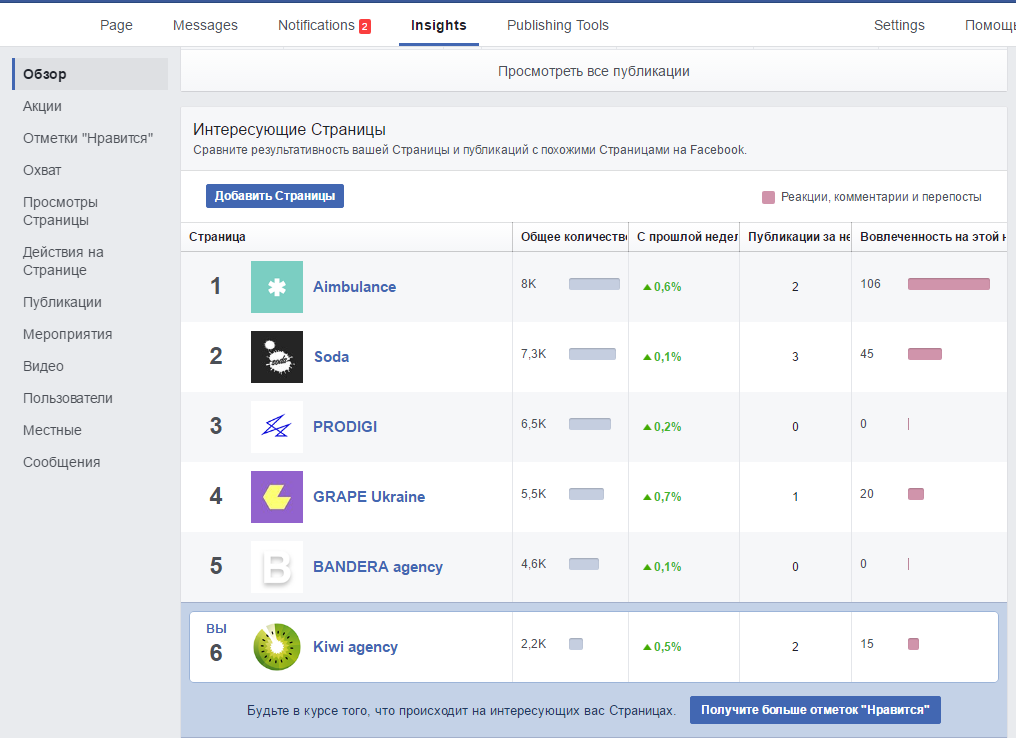1016x738 pixels.
Task: Select the Insights tab
Action: [439, 25]
